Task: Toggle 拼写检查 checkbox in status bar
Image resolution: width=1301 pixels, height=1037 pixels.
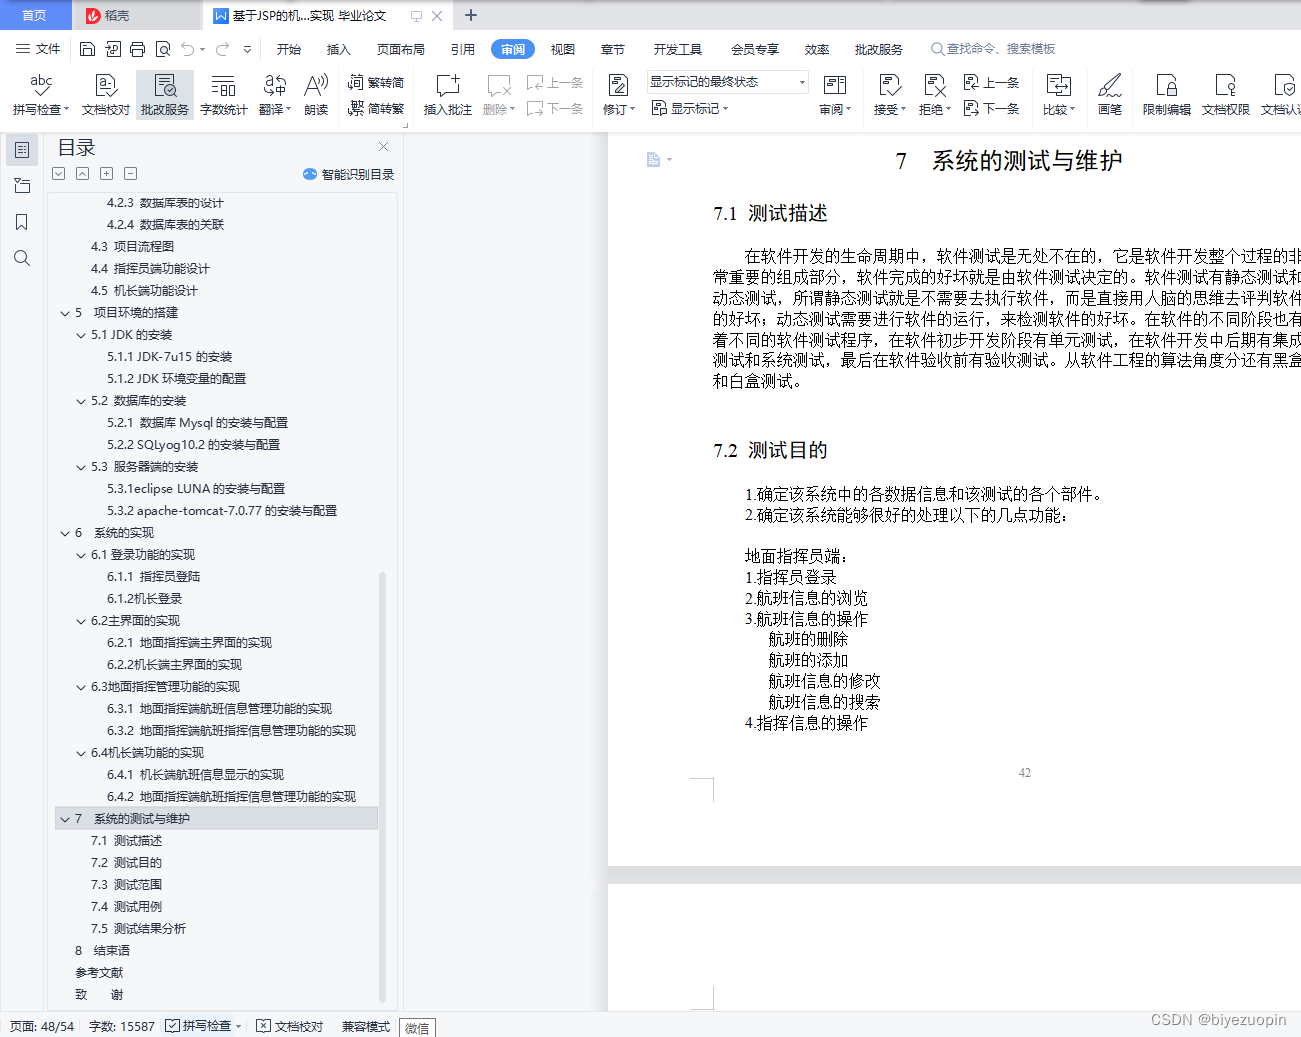Action: point(172,1026)
